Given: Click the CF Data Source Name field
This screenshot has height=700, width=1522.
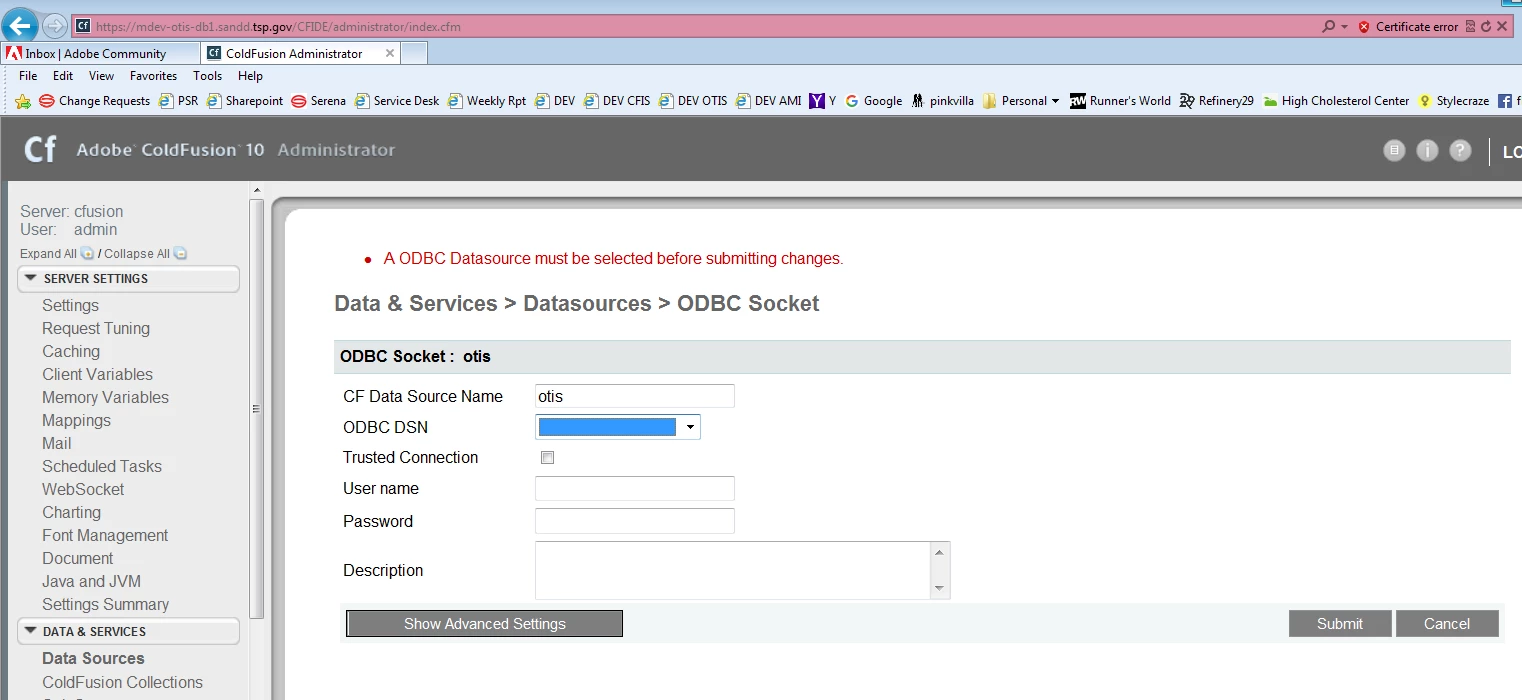Looking at the screenshot, I should [635, 396].
